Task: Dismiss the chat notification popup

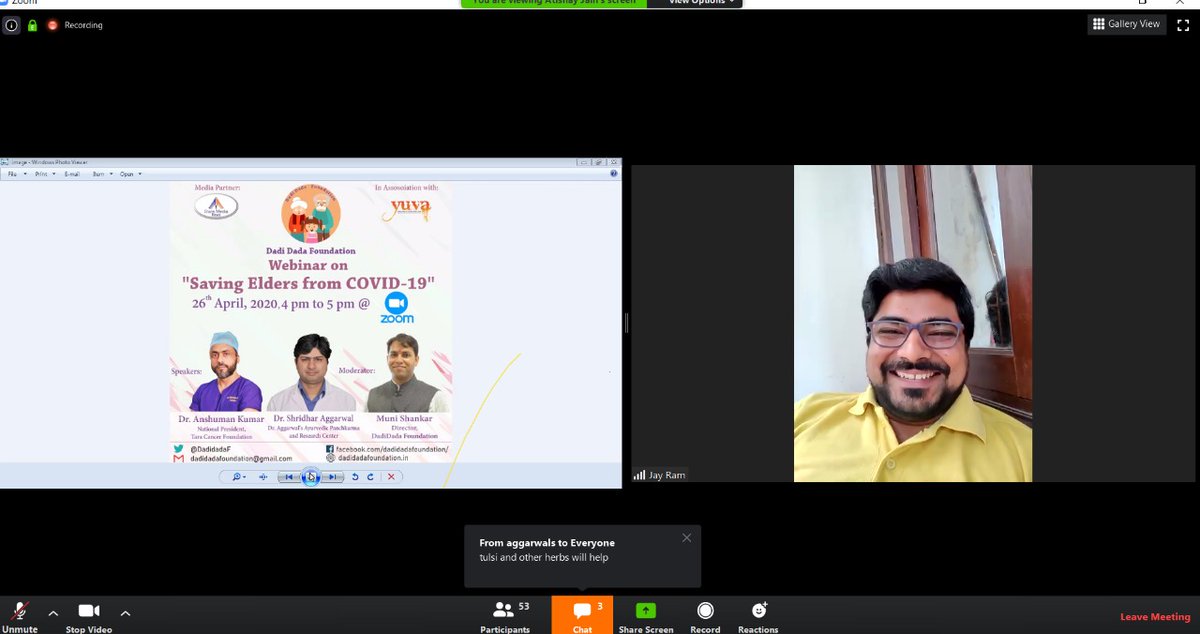Action: tap(686, 538)
